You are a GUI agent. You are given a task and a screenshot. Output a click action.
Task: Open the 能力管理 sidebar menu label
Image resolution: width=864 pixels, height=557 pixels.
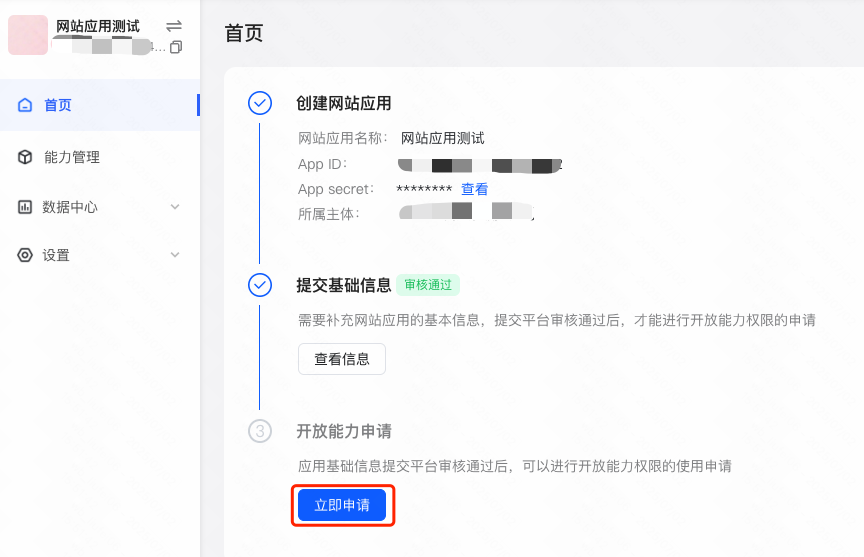click(x=72, y=157)
